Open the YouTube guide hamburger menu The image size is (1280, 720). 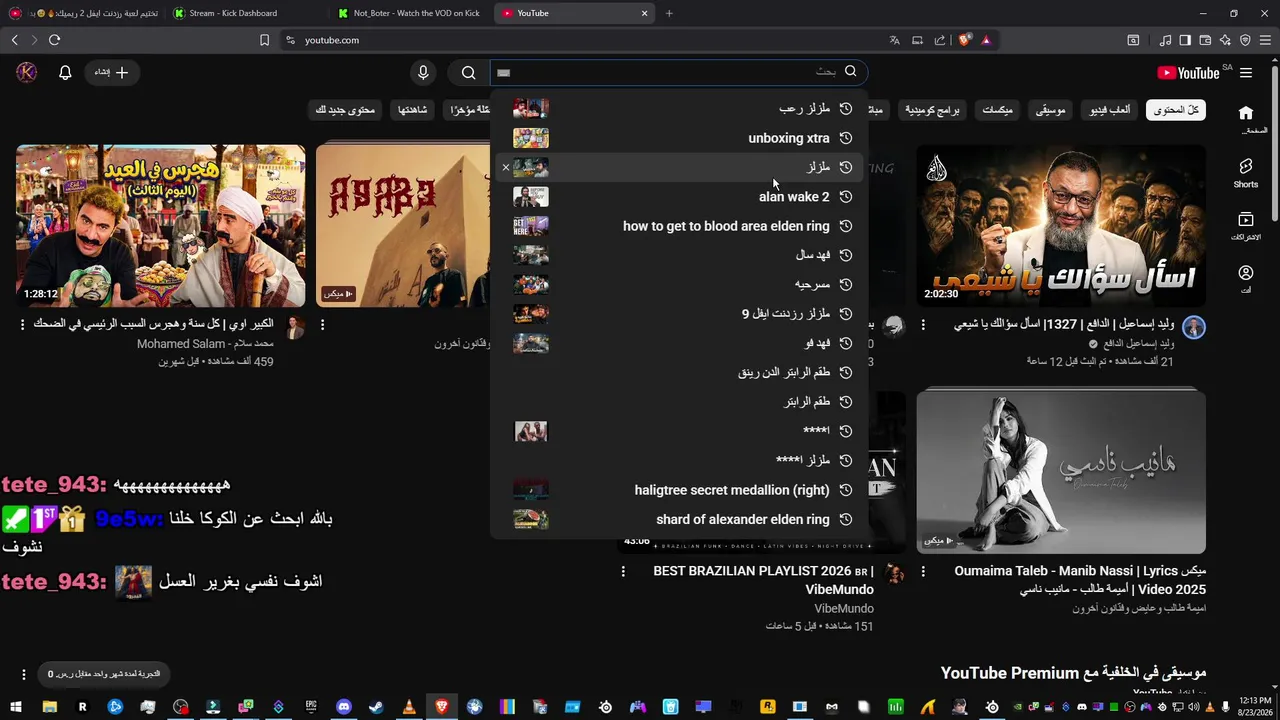1246,73
